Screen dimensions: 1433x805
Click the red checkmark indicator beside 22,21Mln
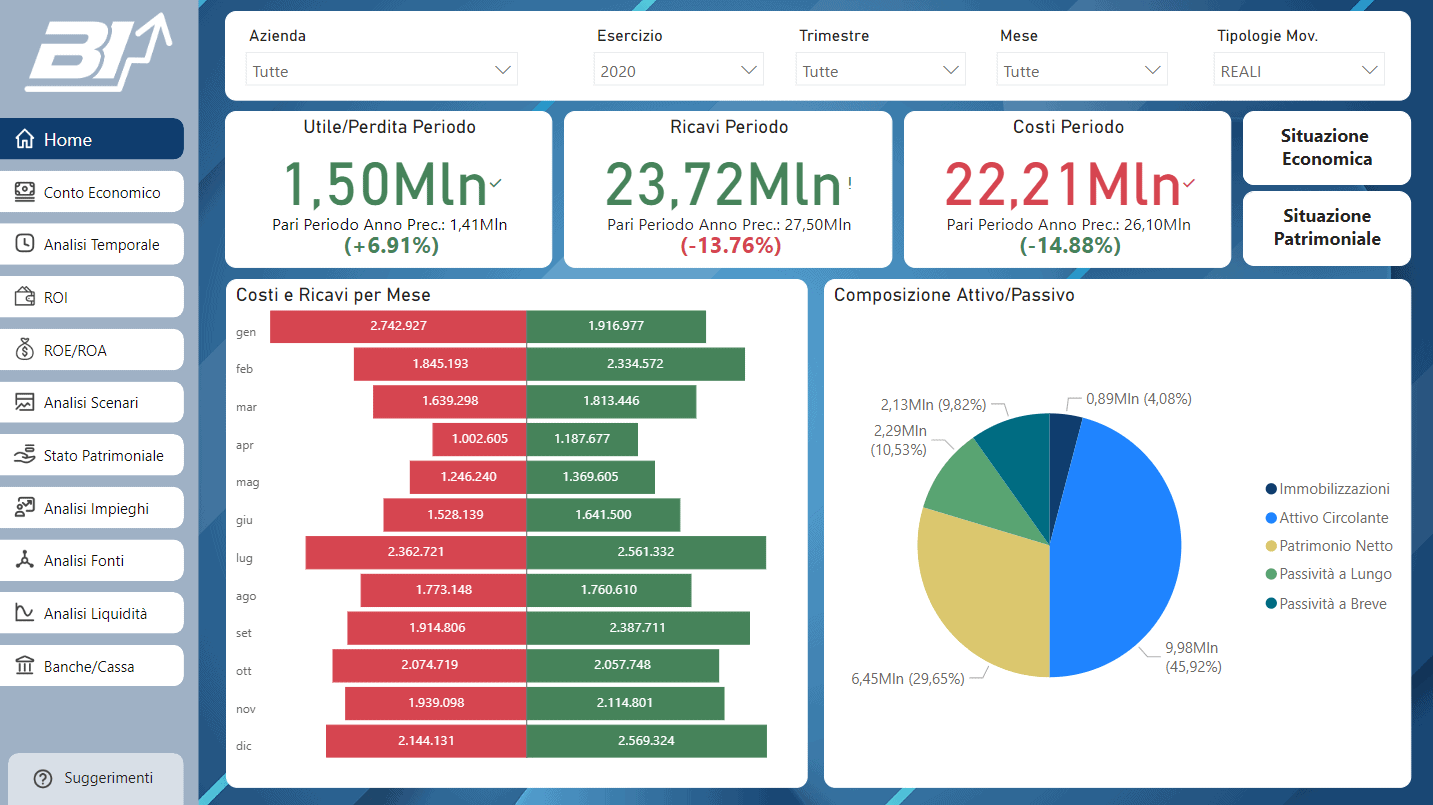[1189, 183]
